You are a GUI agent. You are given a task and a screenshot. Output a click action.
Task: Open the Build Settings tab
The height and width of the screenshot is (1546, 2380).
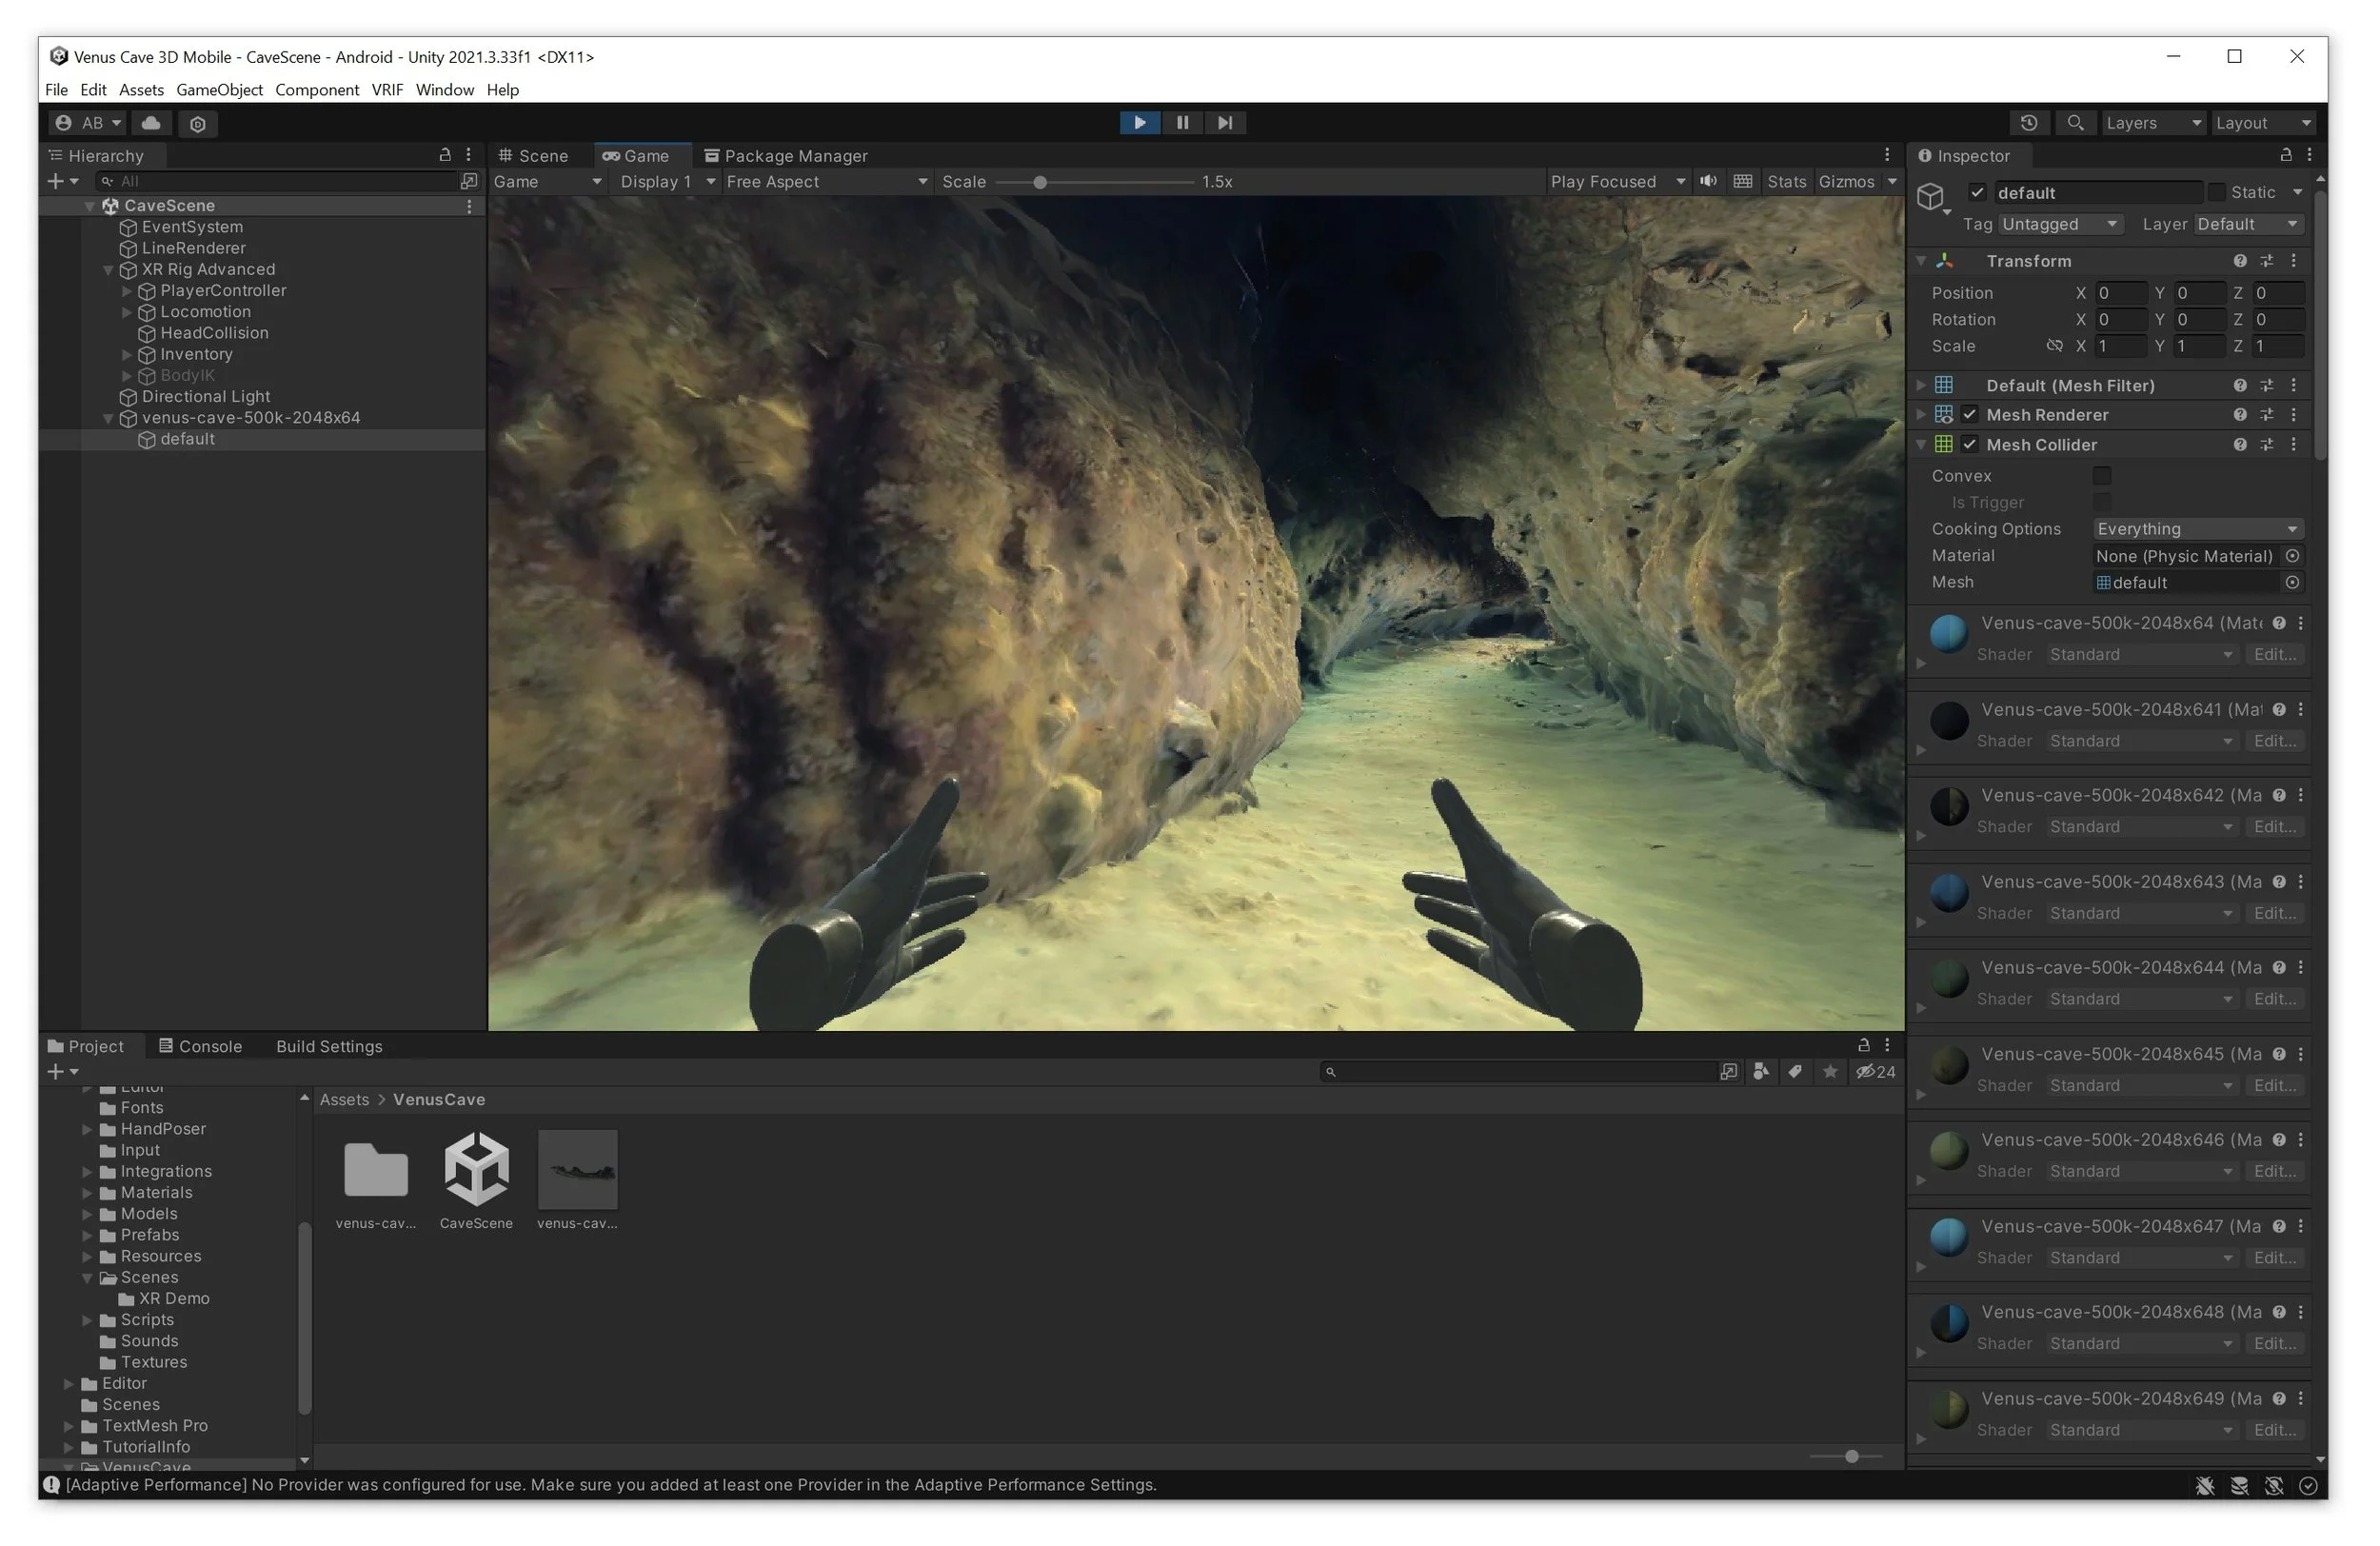coord(328,1046)
